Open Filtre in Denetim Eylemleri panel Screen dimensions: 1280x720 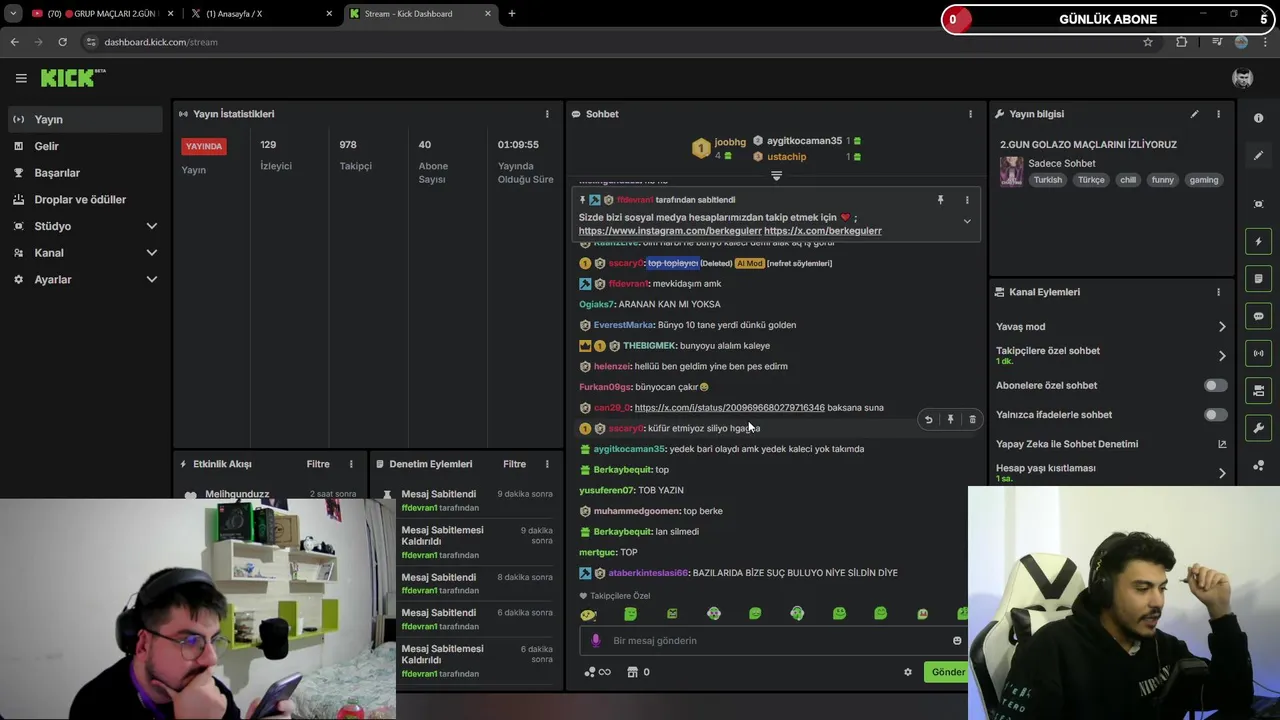click(x=514, y=464)
